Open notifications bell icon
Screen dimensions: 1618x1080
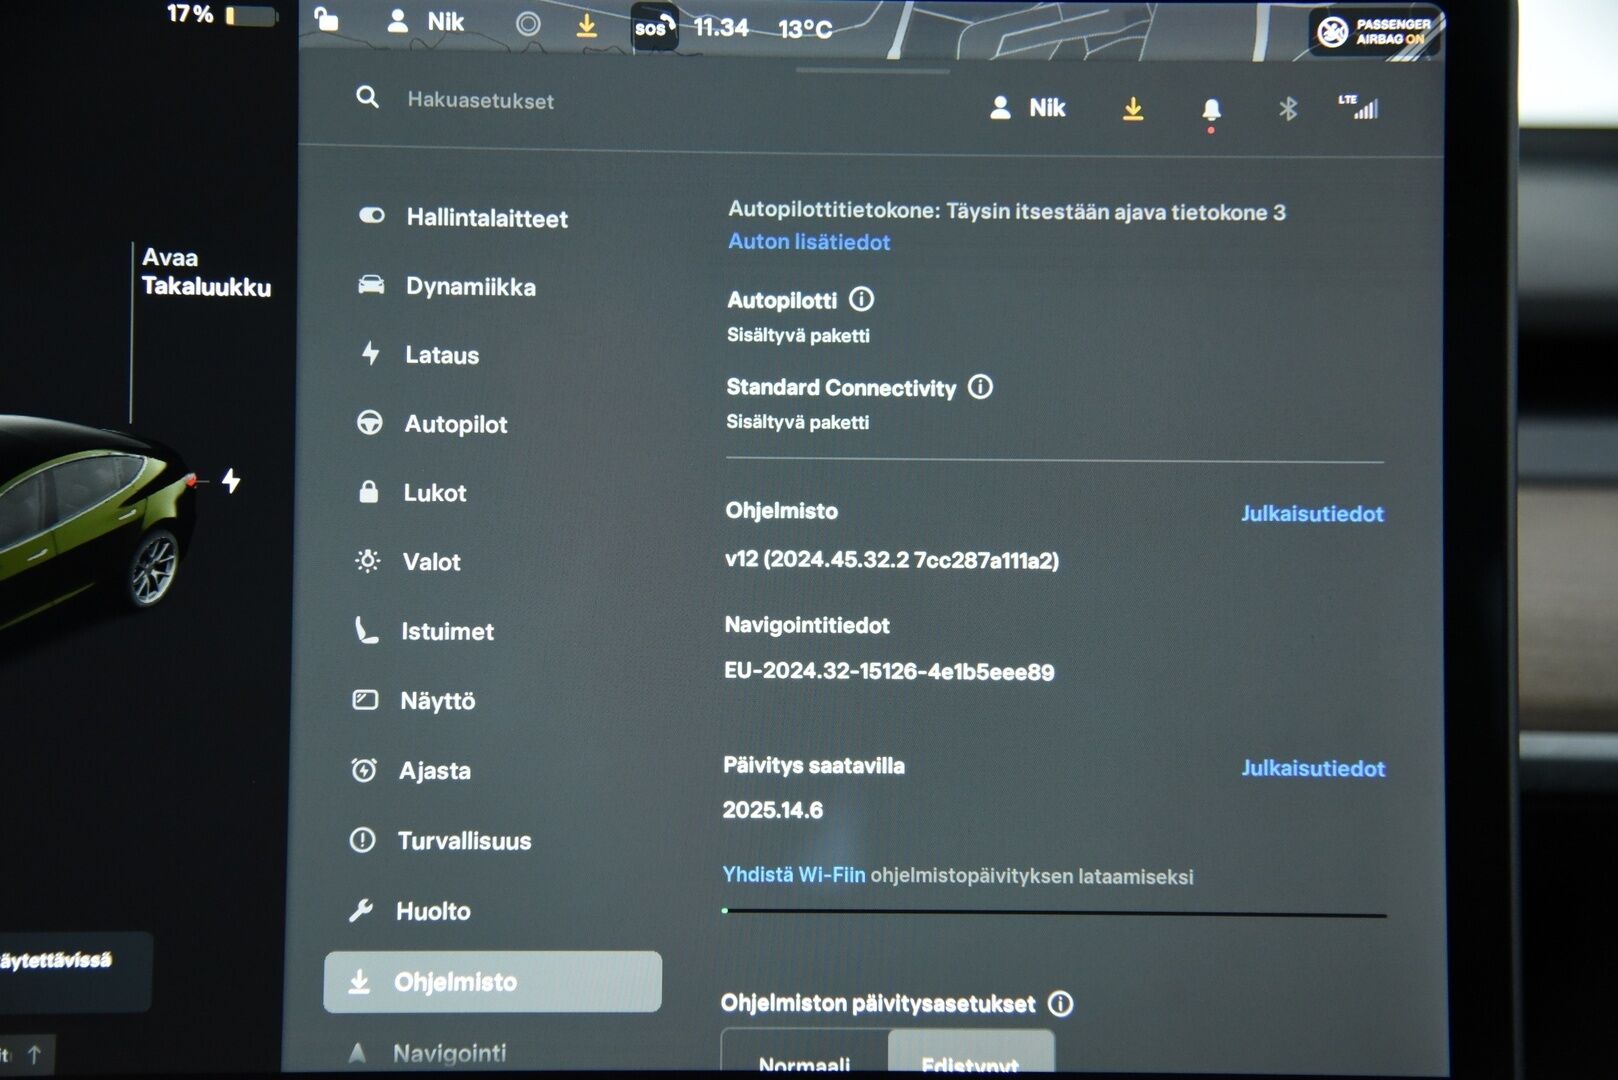point(1211,111)
